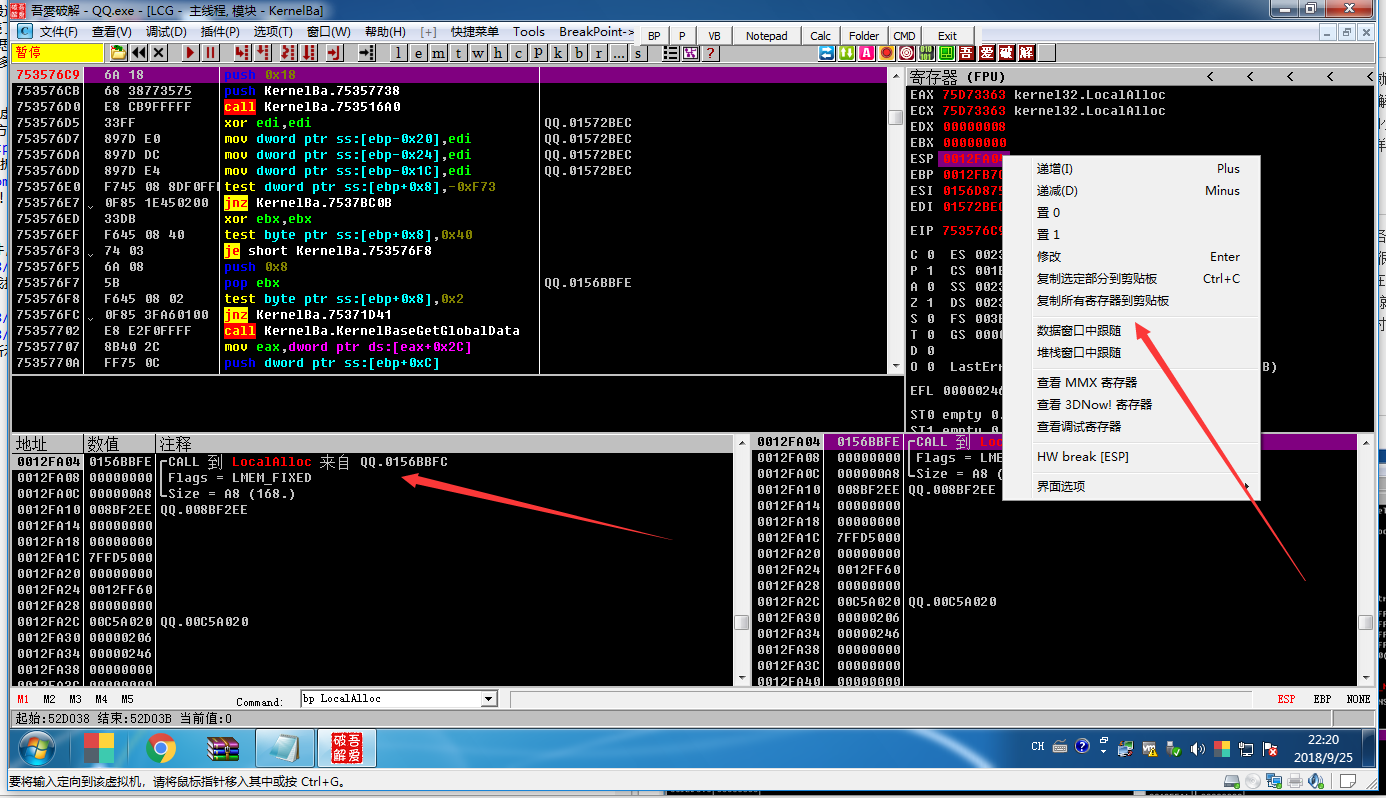
Task: Click the Exit button in top bar
Action: (x=948, y=36)
